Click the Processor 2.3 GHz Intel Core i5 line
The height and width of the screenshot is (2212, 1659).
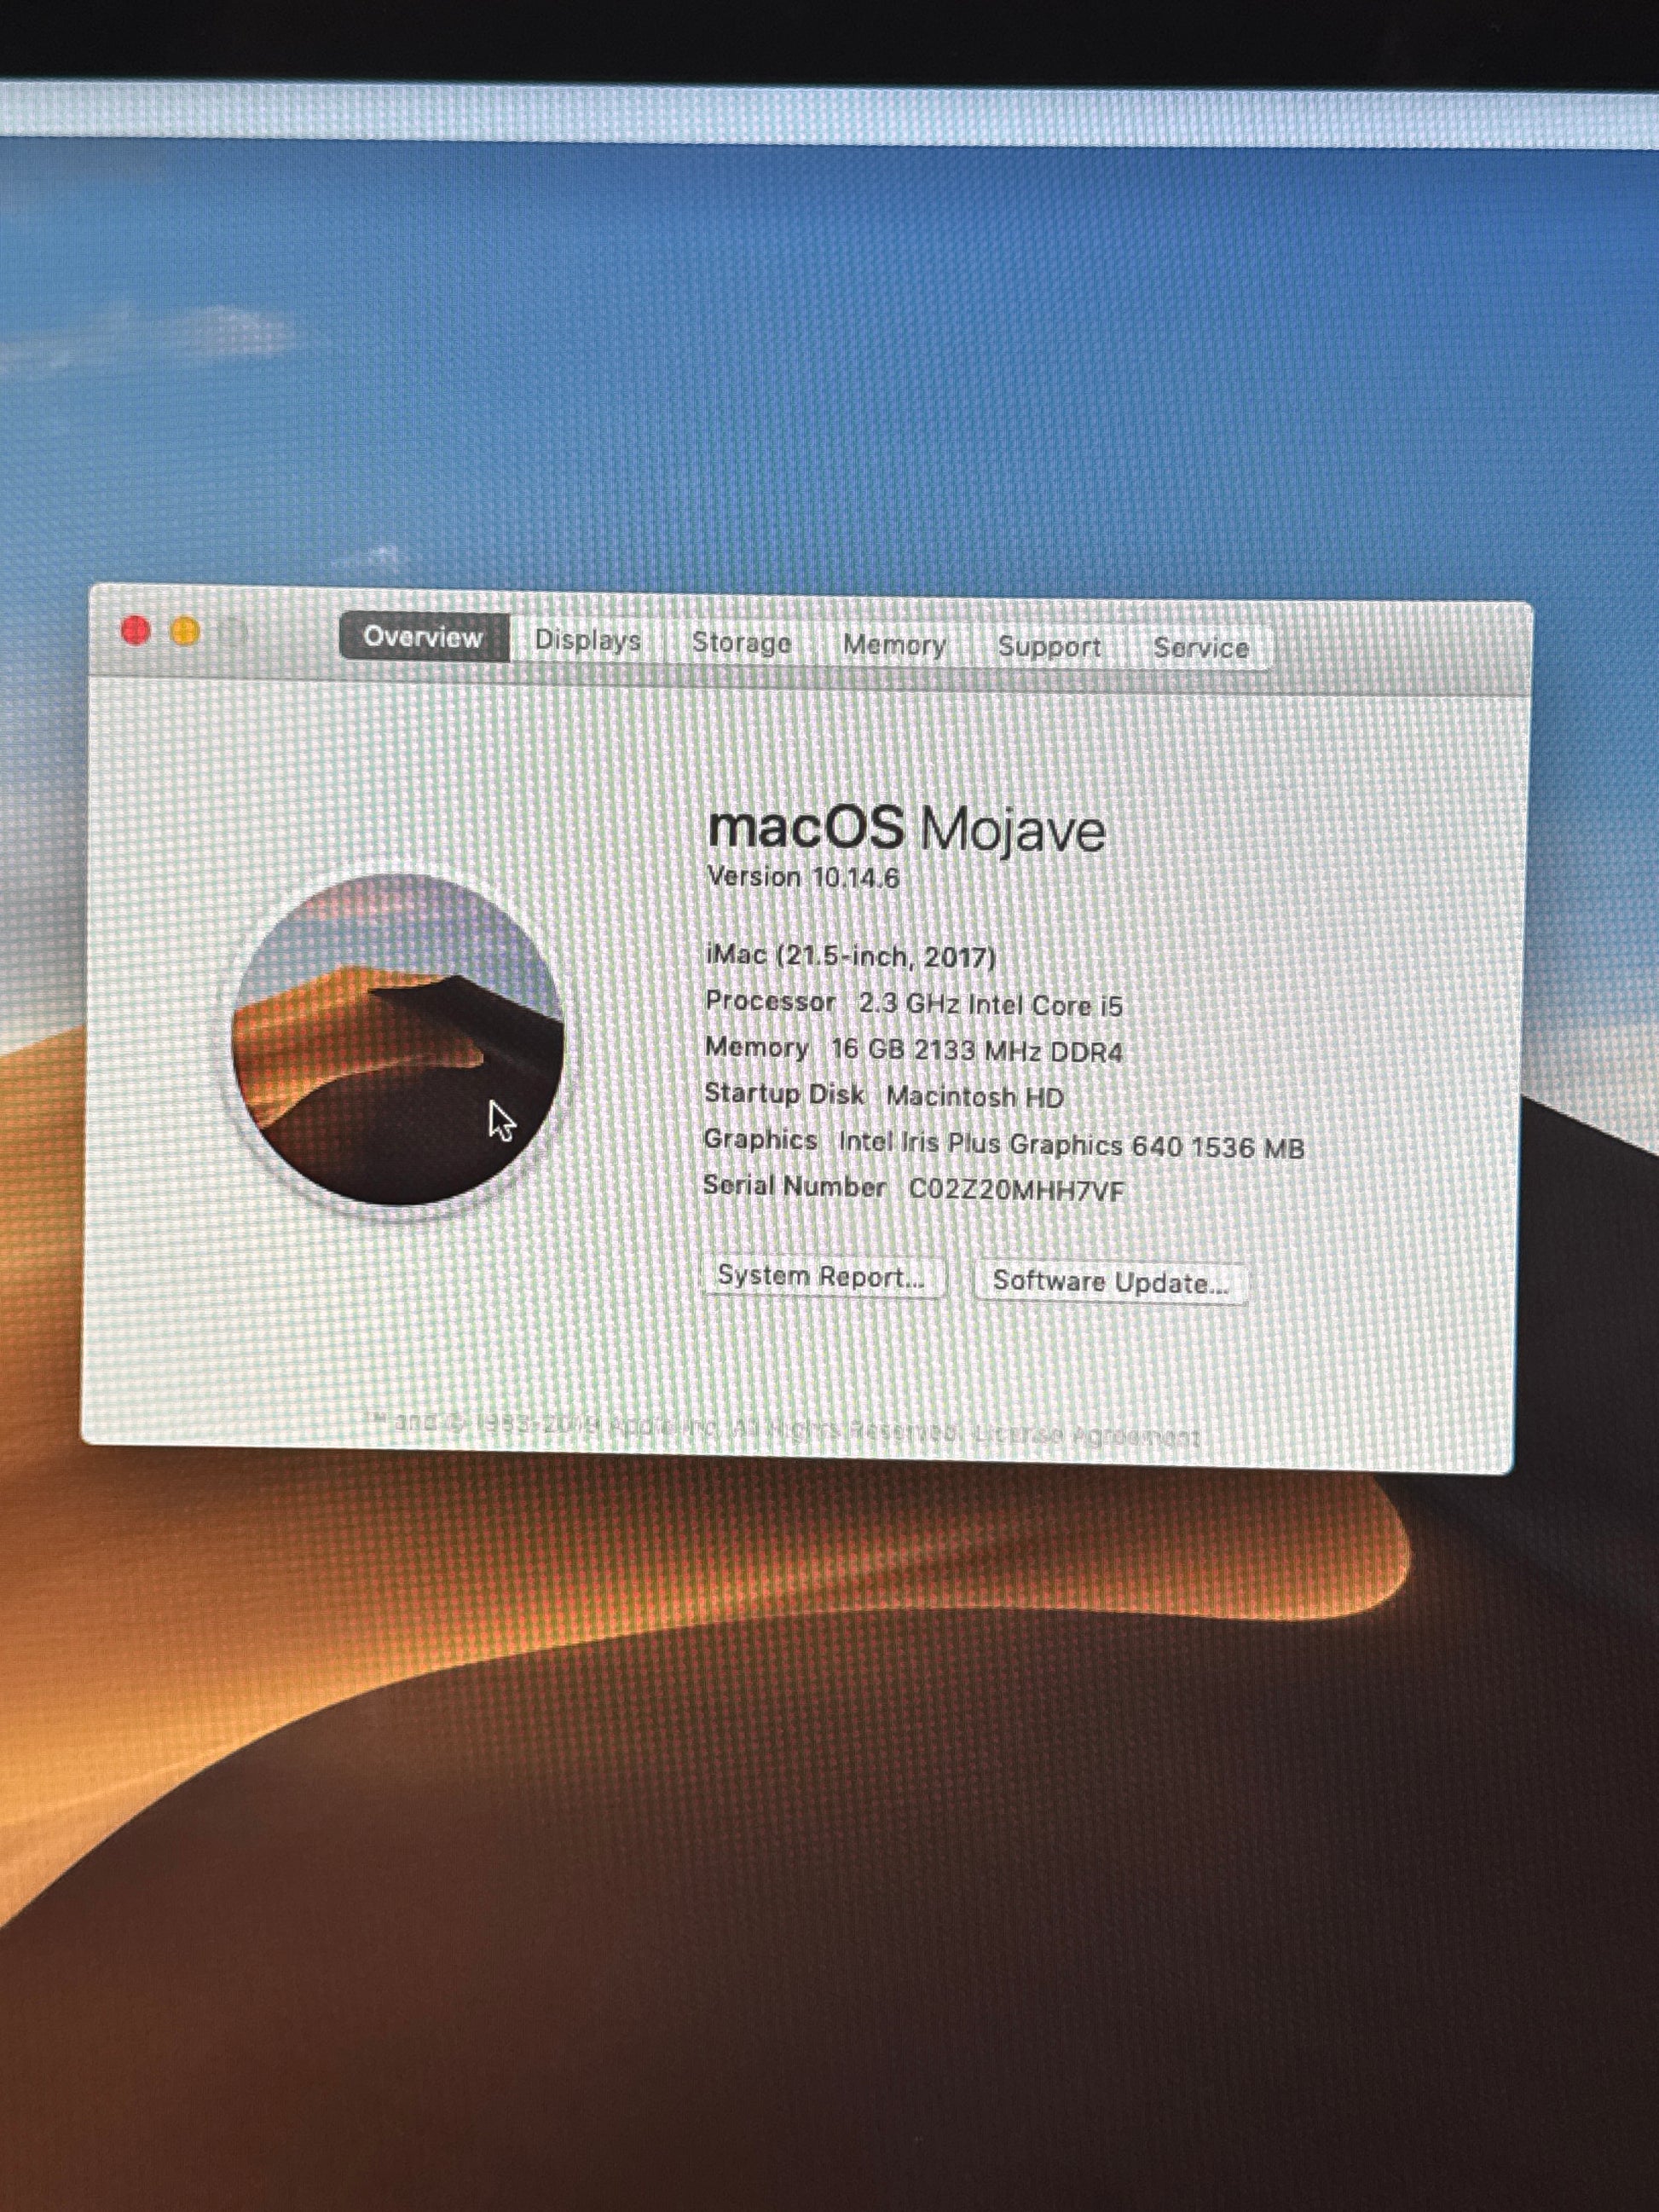tap(913, 1004)
